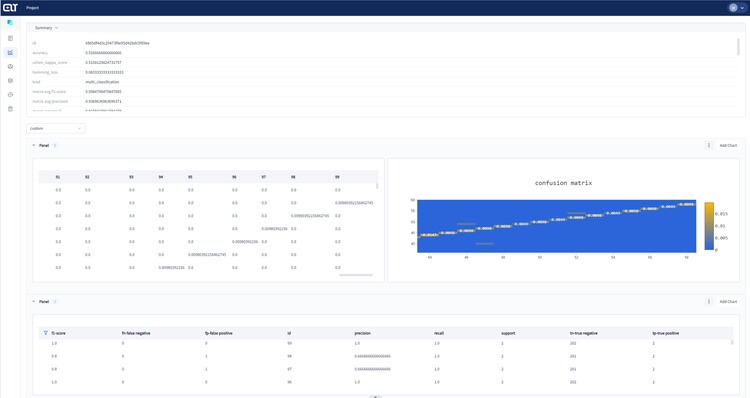Click the confusion matrix color scale bar

click(x=709, y=226)
